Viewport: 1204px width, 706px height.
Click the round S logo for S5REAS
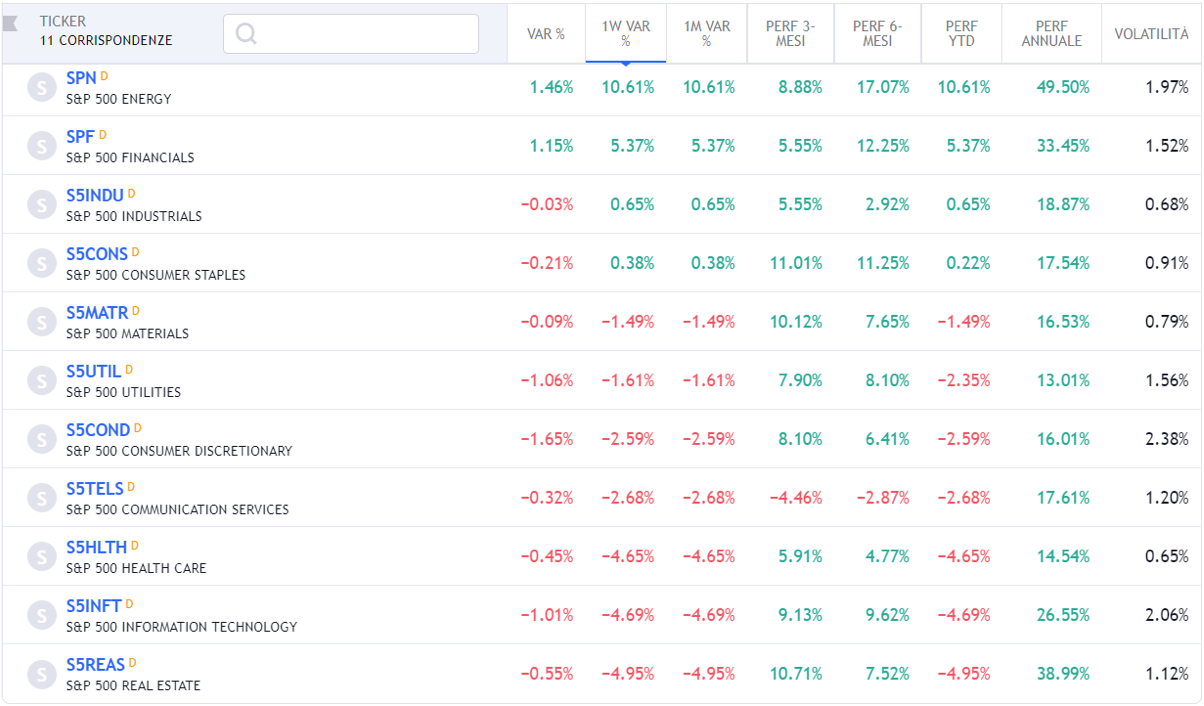pos(41,674)
